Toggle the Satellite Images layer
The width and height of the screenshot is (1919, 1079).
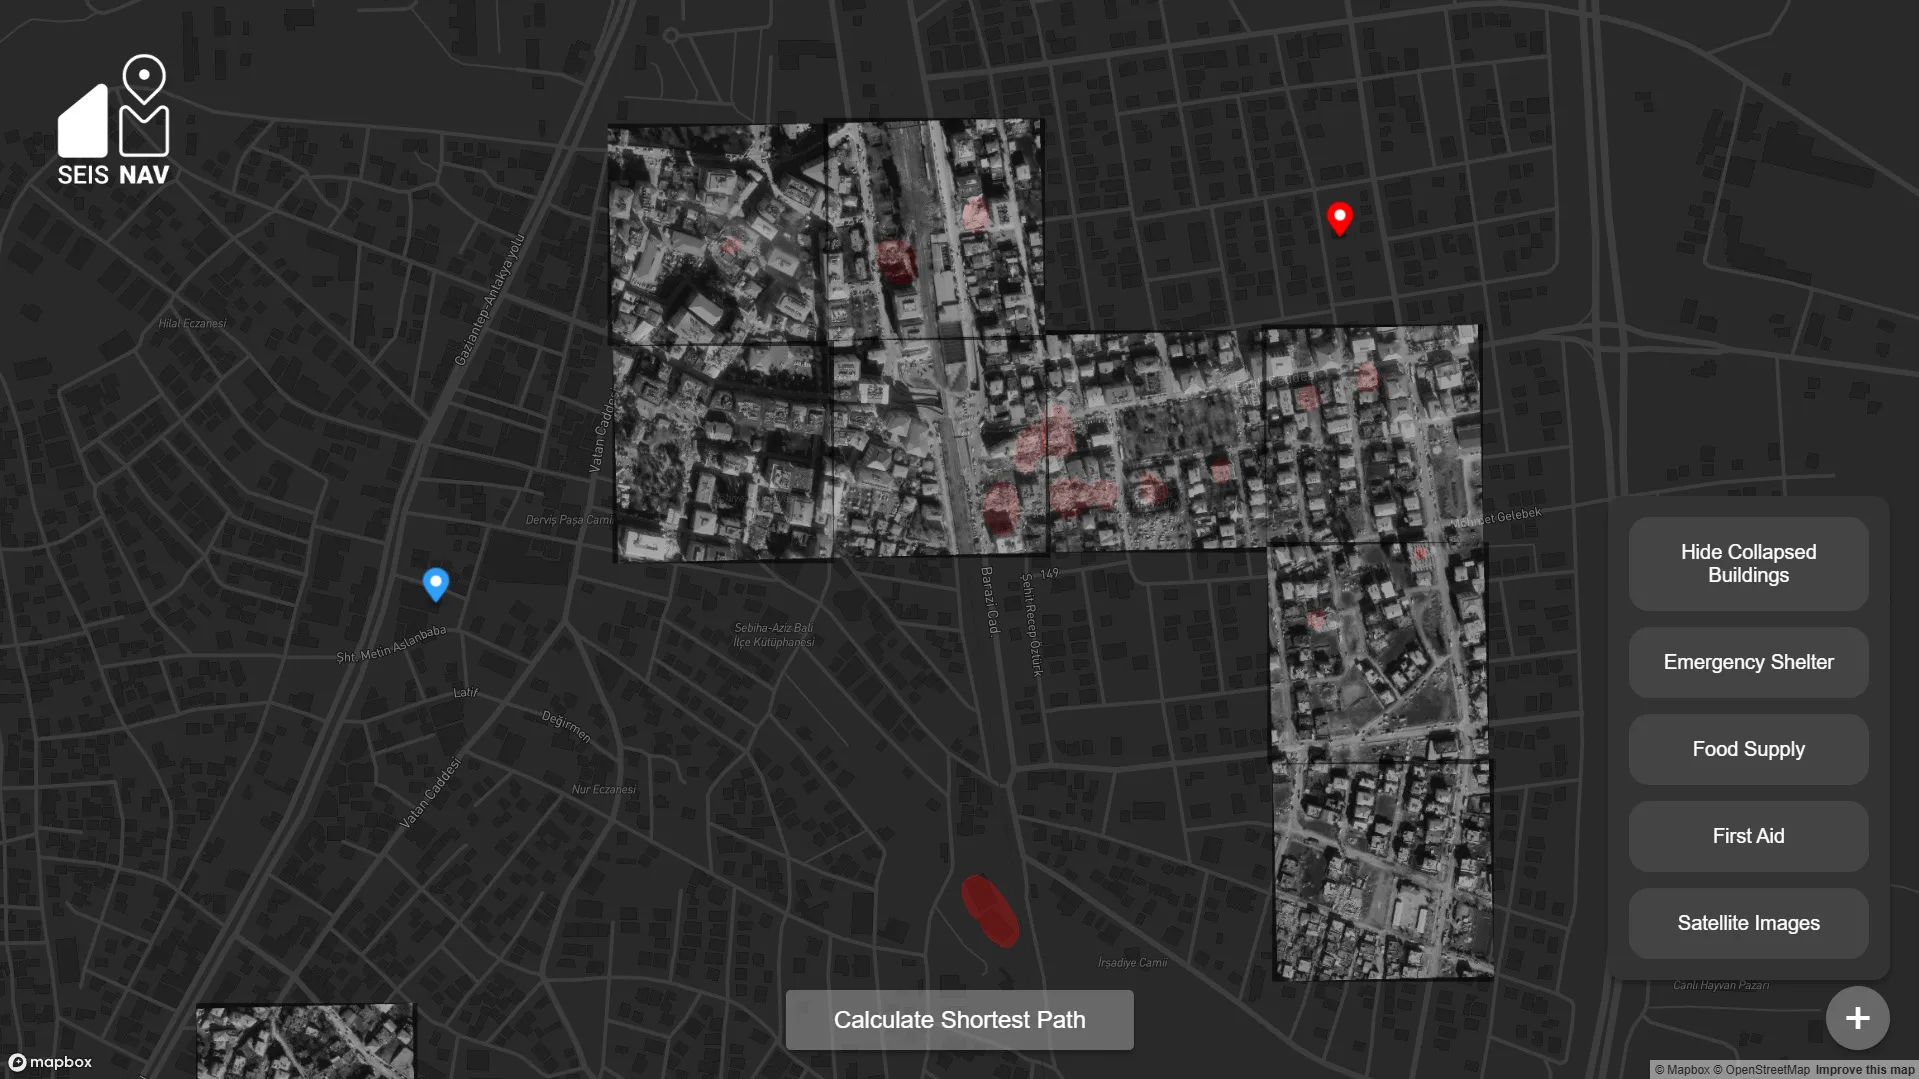[1748, 923]
